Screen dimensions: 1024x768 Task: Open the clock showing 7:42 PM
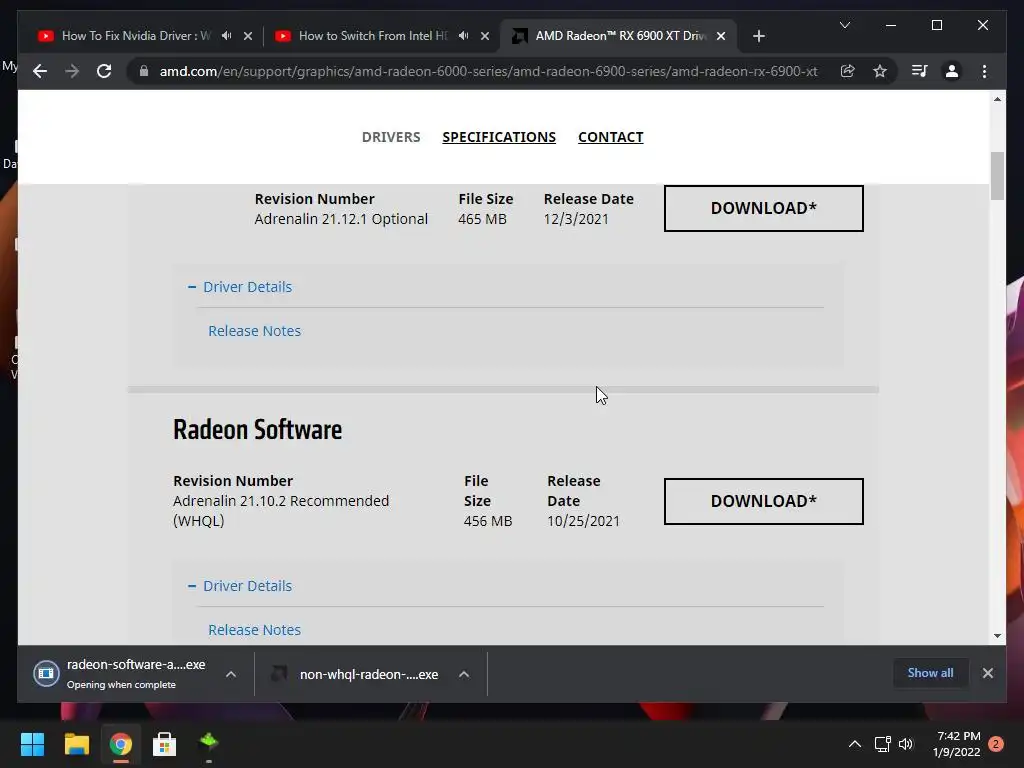(957, 744)
